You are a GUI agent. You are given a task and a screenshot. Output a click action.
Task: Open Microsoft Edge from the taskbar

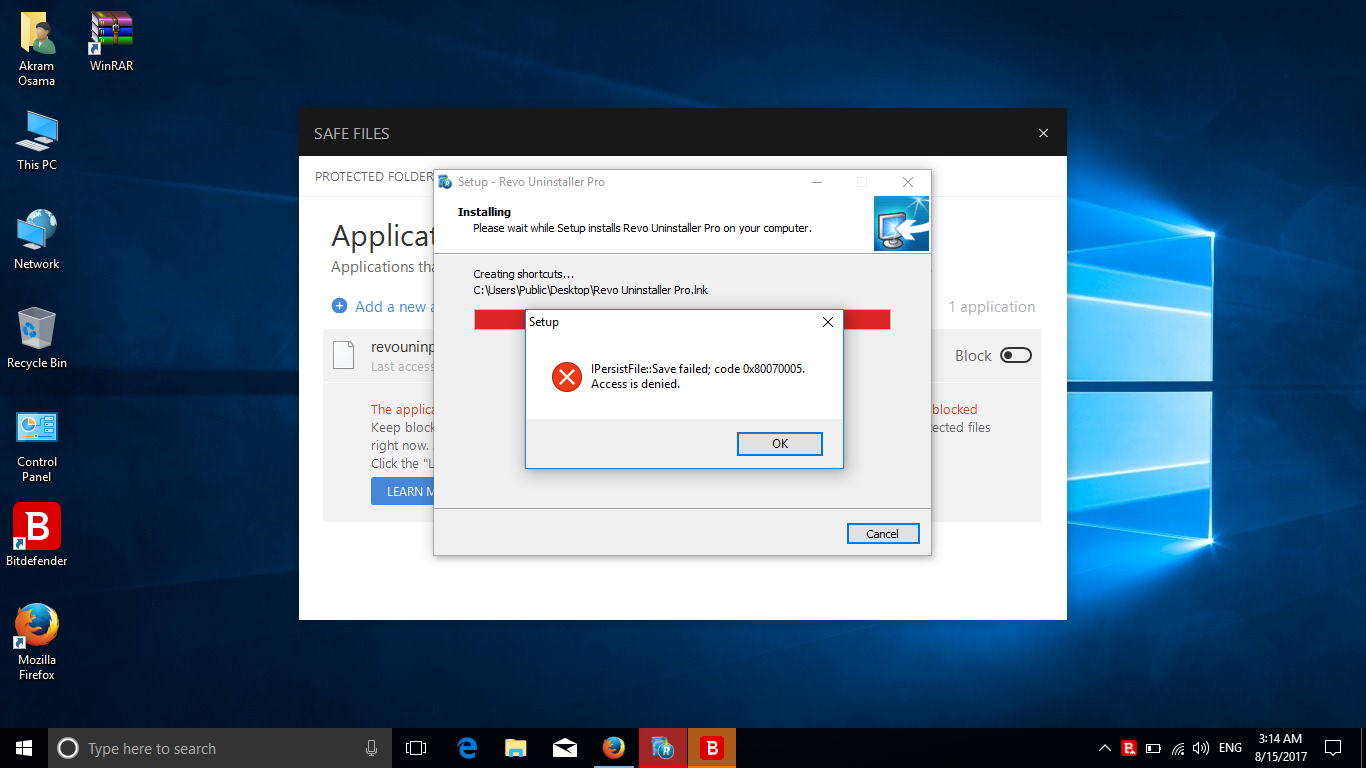(x=467, y=748)
